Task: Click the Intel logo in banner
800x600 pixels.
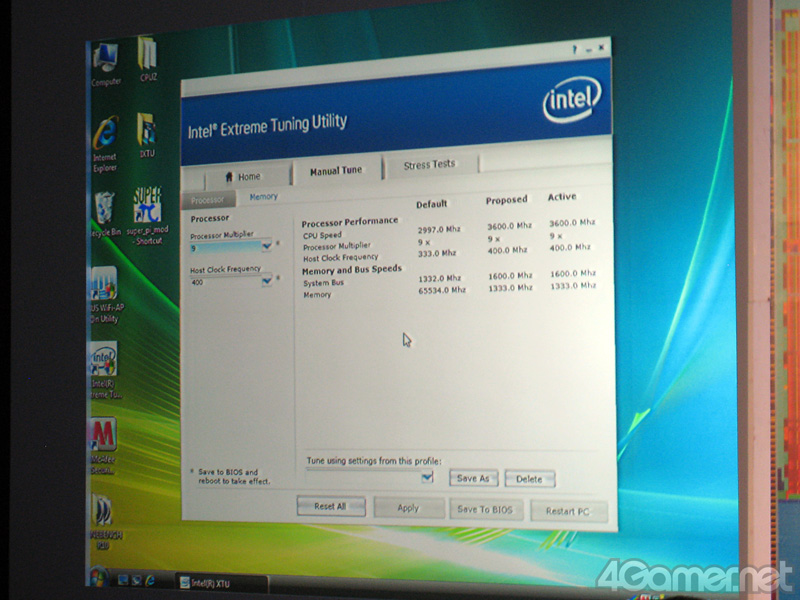Action: (x=572, y=99)
